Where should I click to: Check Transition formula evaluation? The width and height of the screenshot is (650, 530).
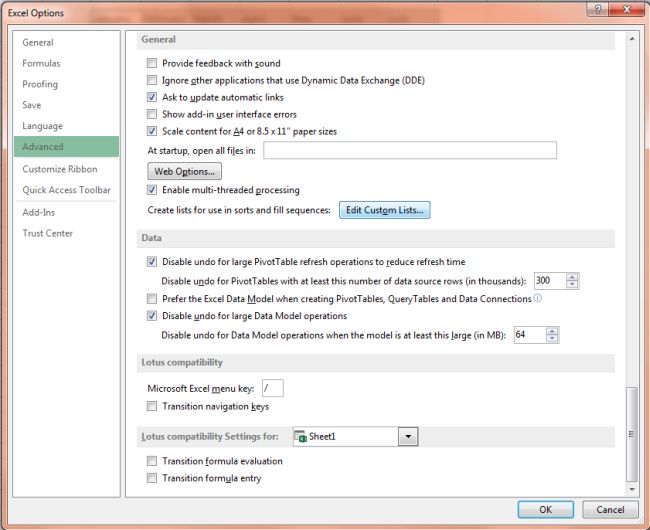pyautogui.click(x=152, y=461)
